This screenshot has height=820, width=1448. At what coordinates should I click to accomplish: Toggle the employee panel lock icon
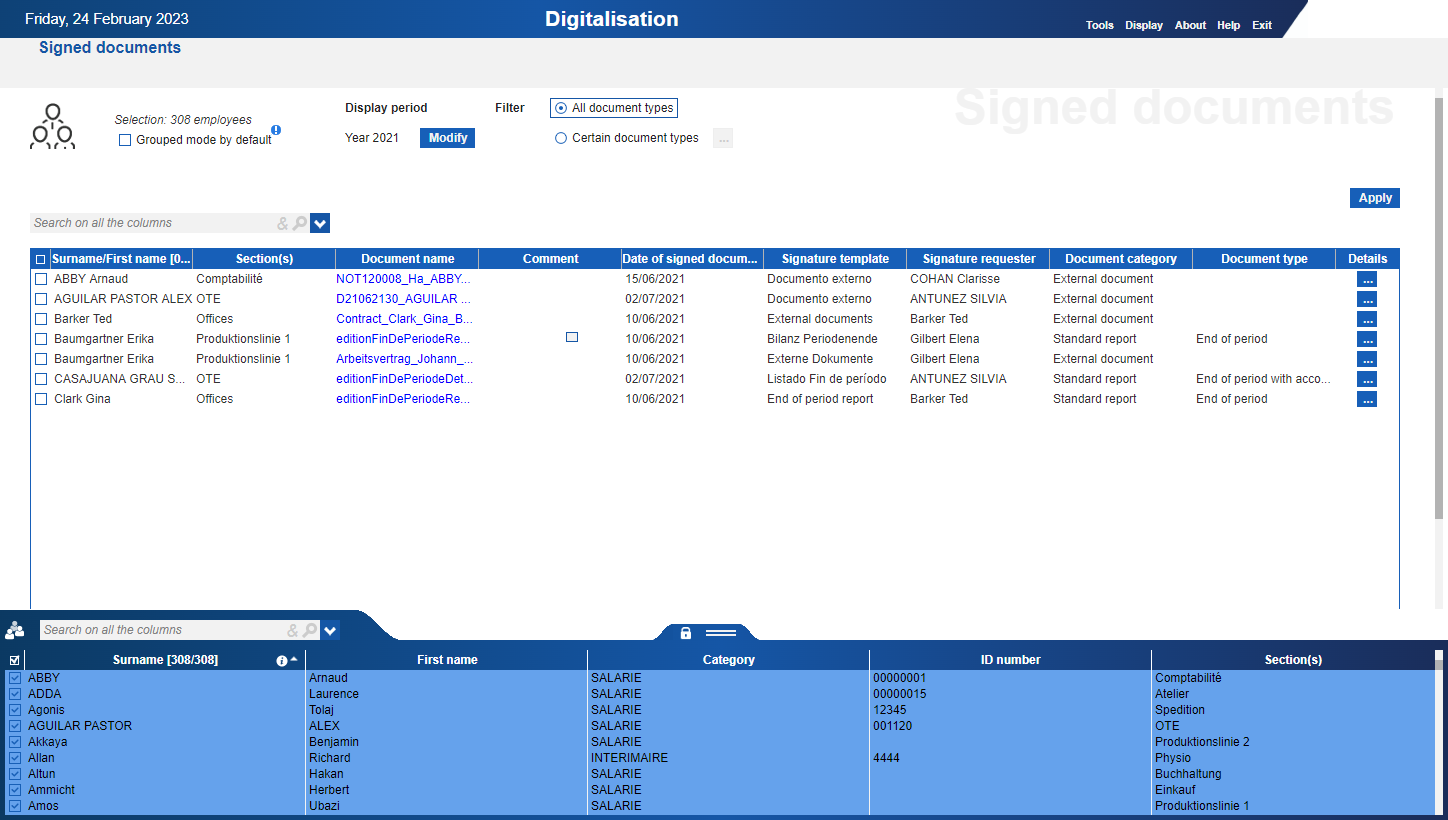(686, 633)
